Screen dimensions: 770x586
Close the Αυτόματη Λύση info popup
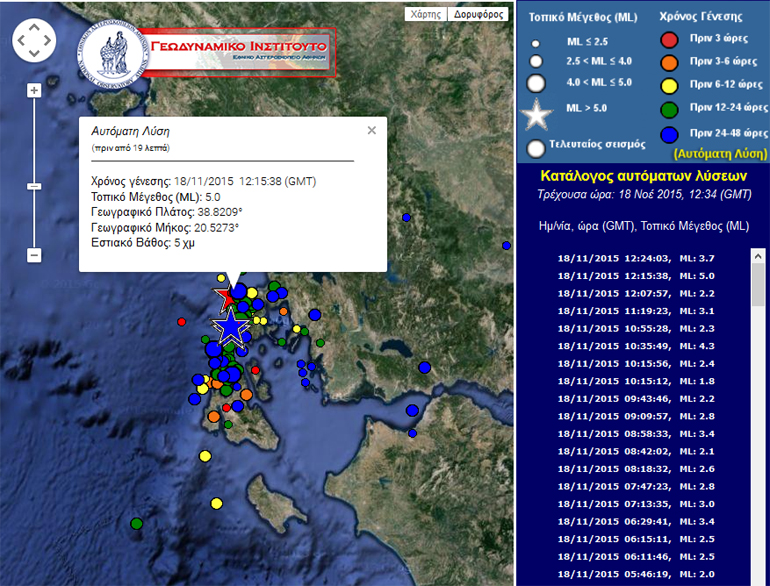click(x=371, y=130)
